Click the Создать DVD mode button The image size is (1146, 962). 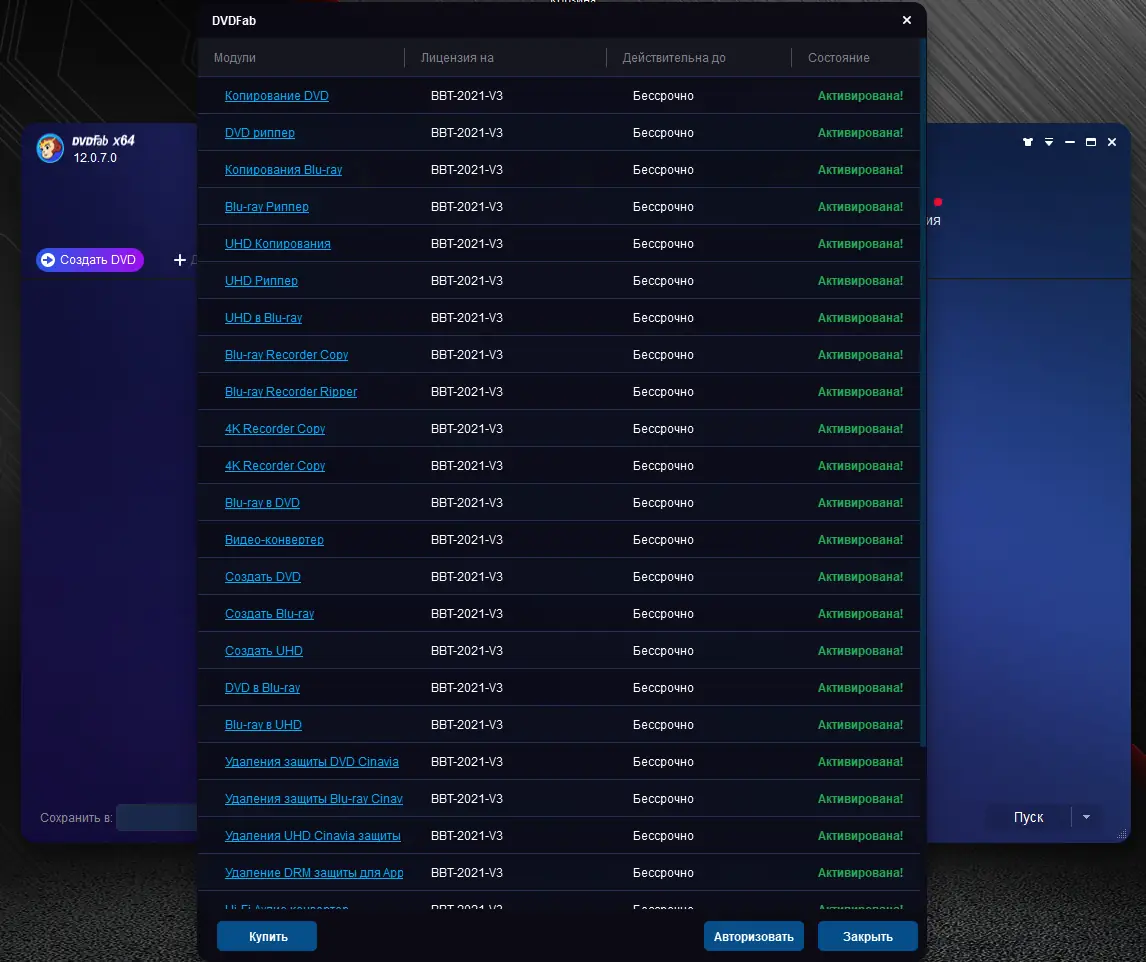point(90,260)
